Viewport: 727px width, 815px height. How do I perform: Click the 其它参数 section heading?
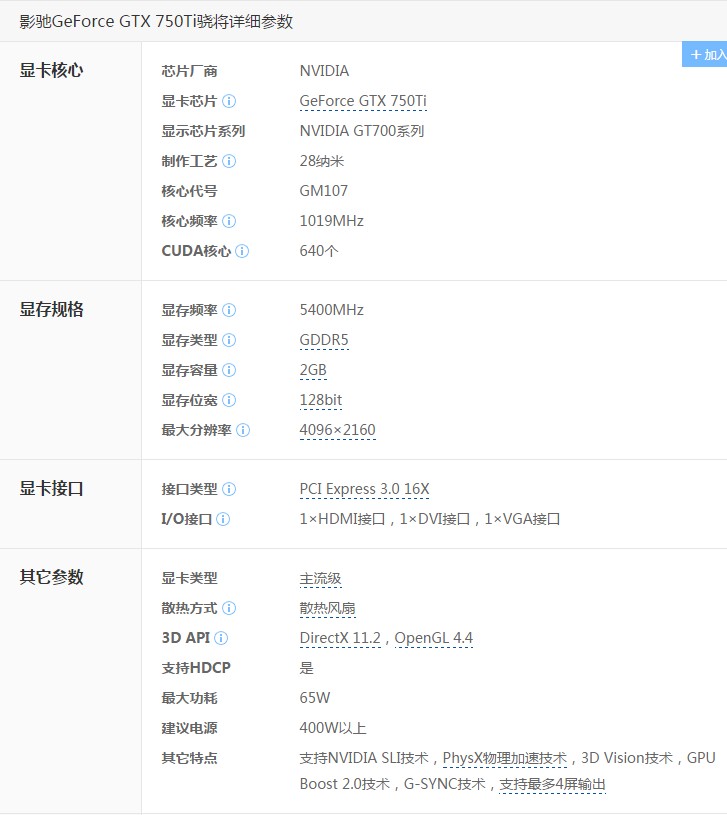51,577
